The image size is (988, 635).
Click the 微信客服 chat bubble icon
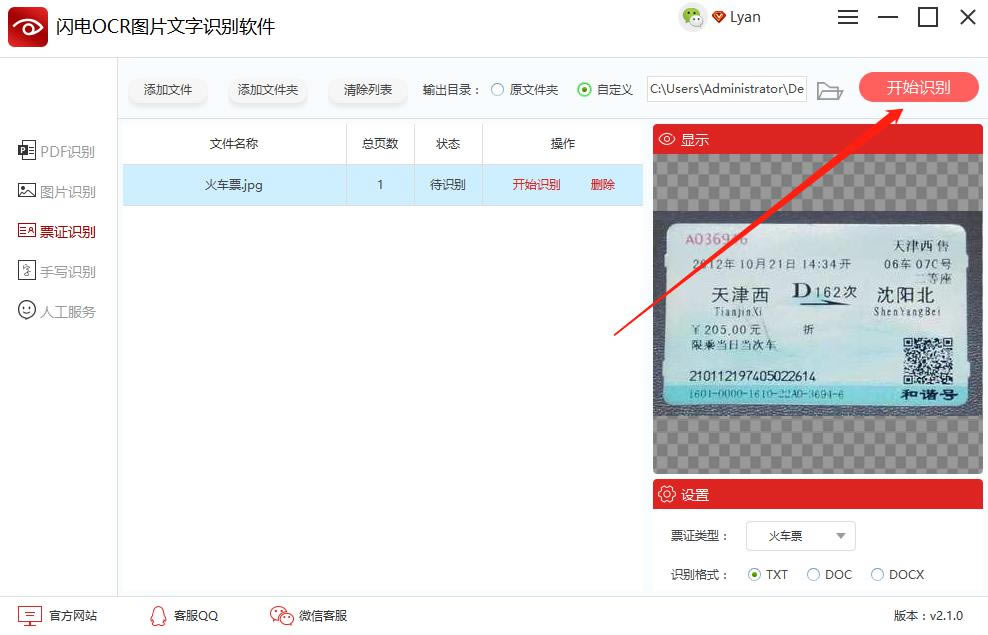282,615
